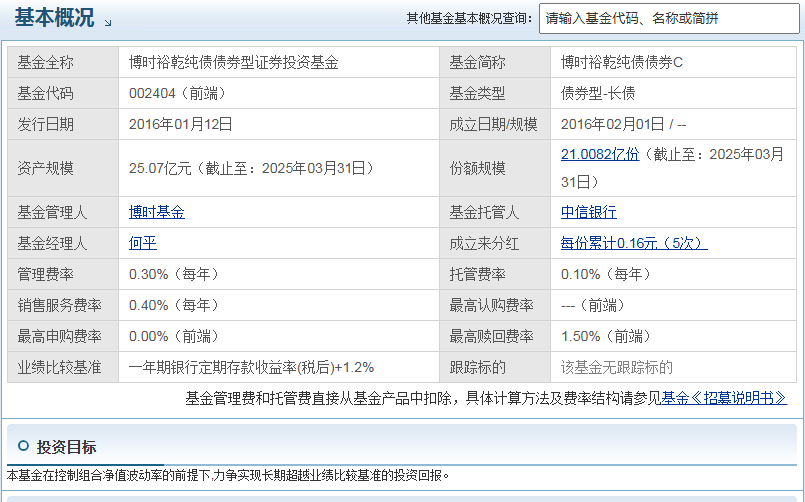Click the 发行日期 label cell

pyautogui.click(x=63, y=124)
